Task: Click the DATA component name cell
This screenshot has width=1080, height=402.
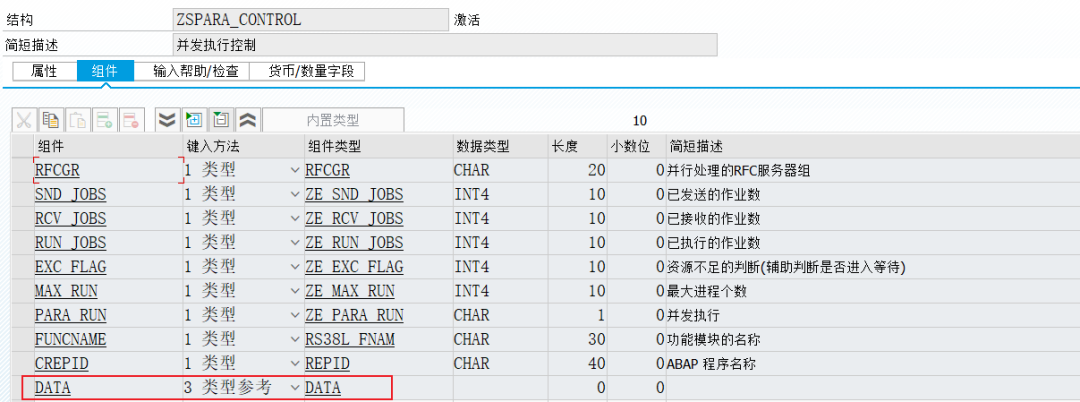Action: click(x=108, y=388)
